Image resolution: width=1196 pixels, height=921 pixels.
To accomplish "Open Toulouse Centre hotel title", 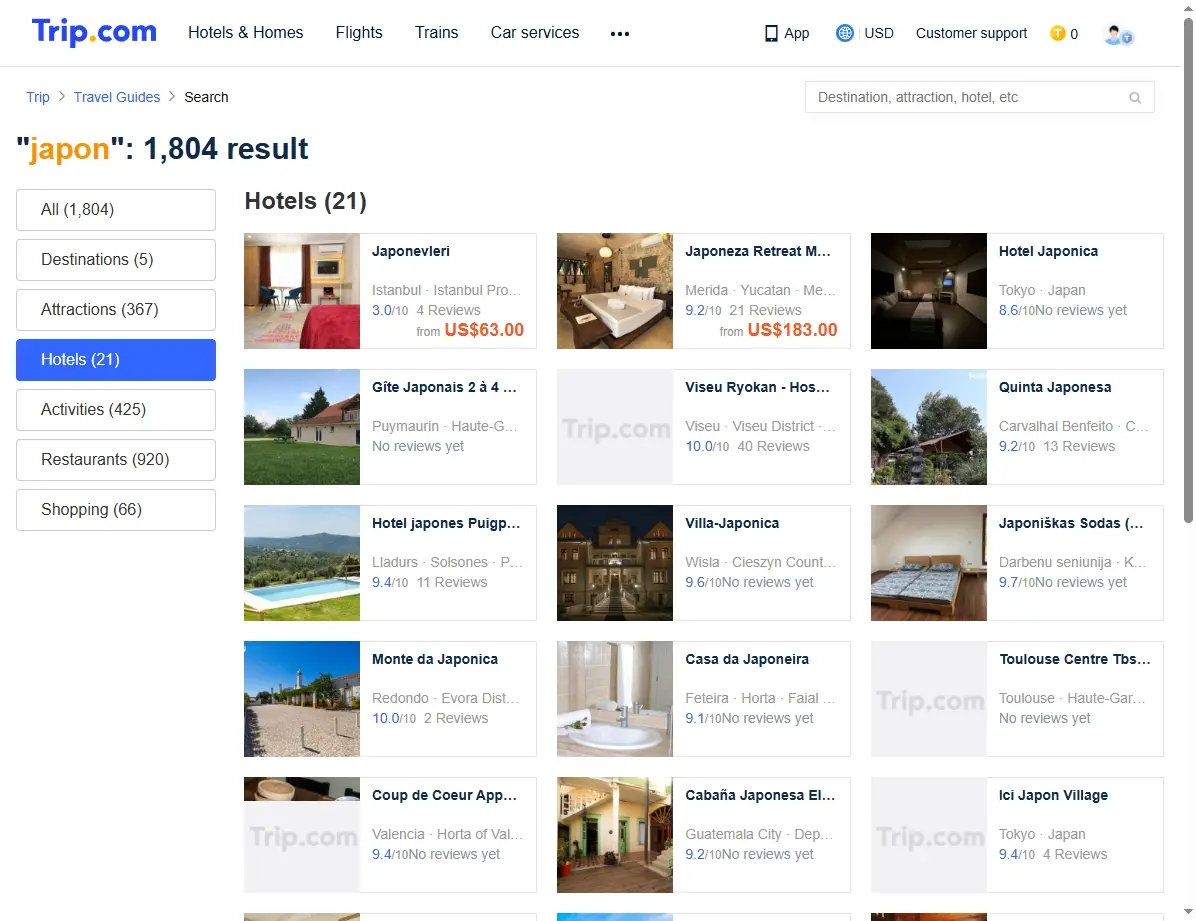I will pos(1075,659).
